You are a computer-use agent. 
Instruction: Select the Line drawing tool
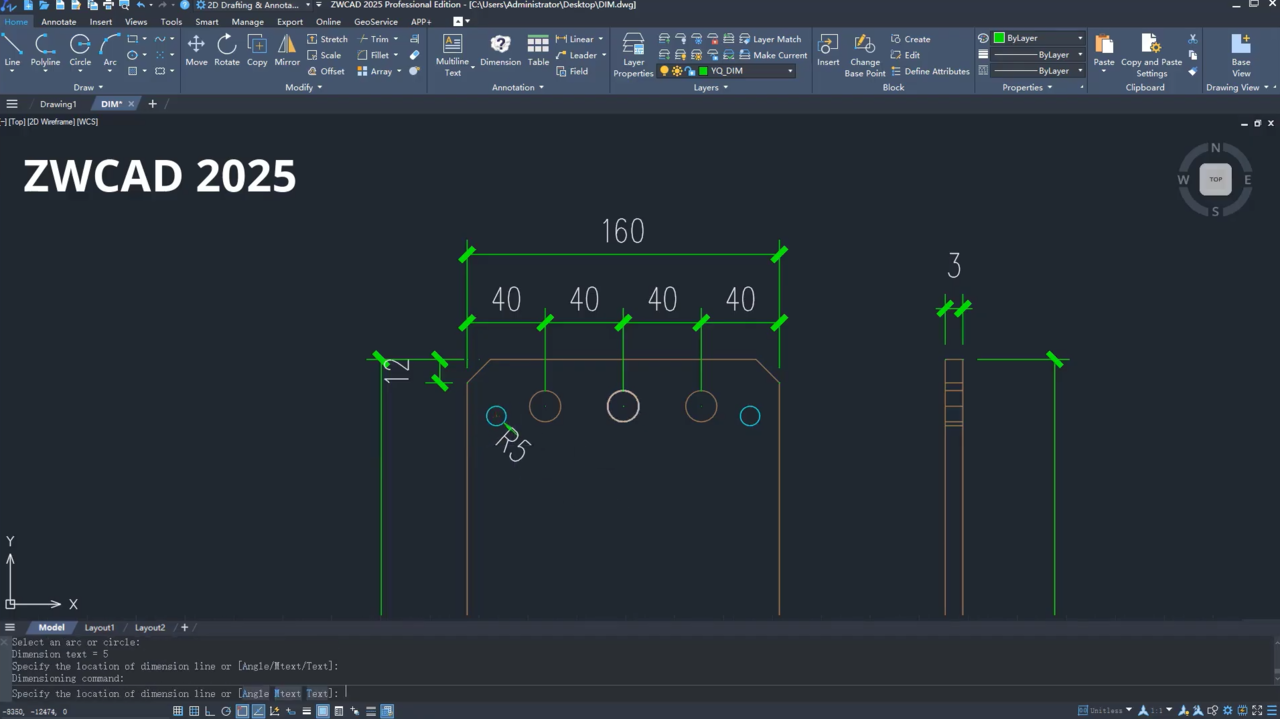(x=12, y=50)
